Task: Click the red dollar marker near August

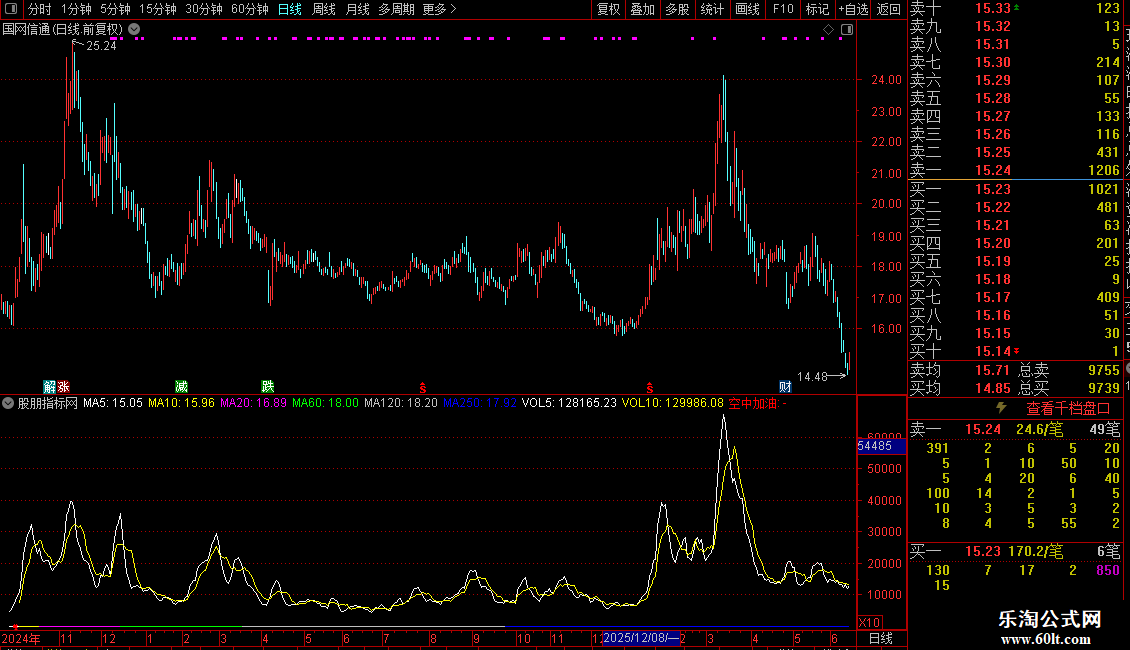Action: [x=423, y=388]
